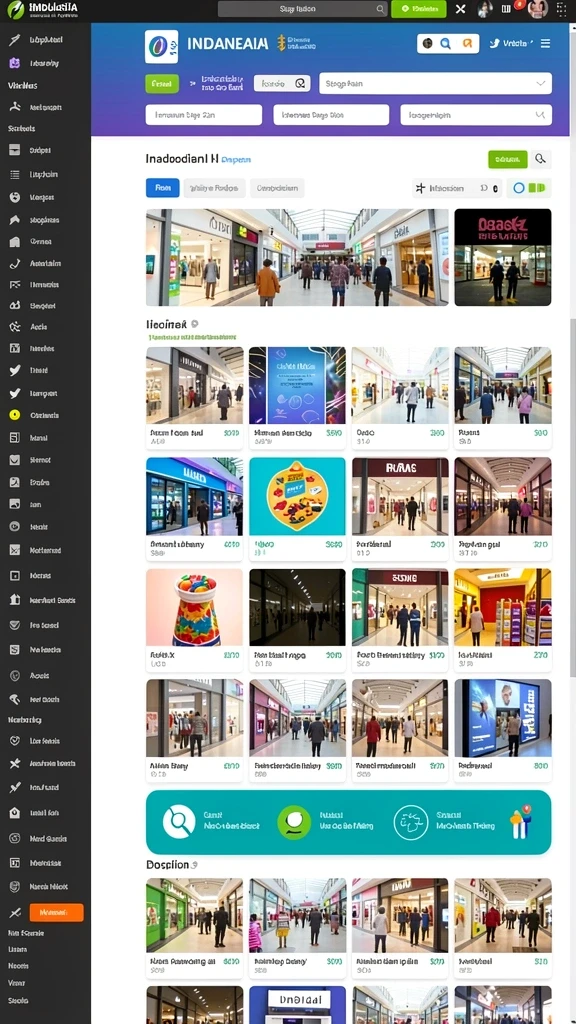The width and height of the screenshot is (576, 1024).
Task: Open the hamburger menu in the purple header
Action: 545,44
